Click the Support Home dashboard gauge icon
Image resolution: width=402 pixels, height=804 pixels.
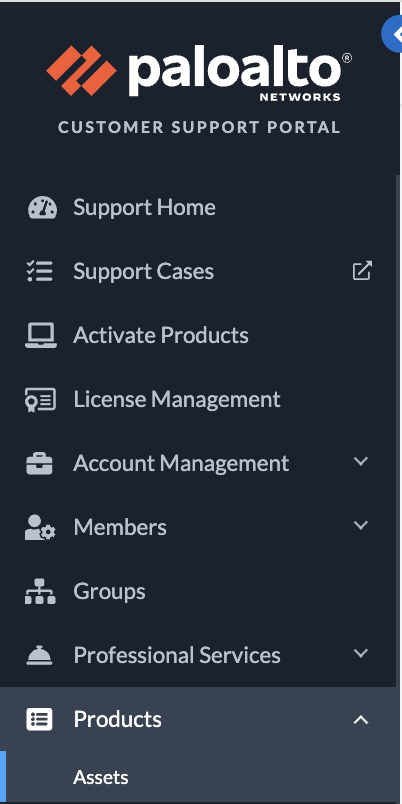pos(42,208)
